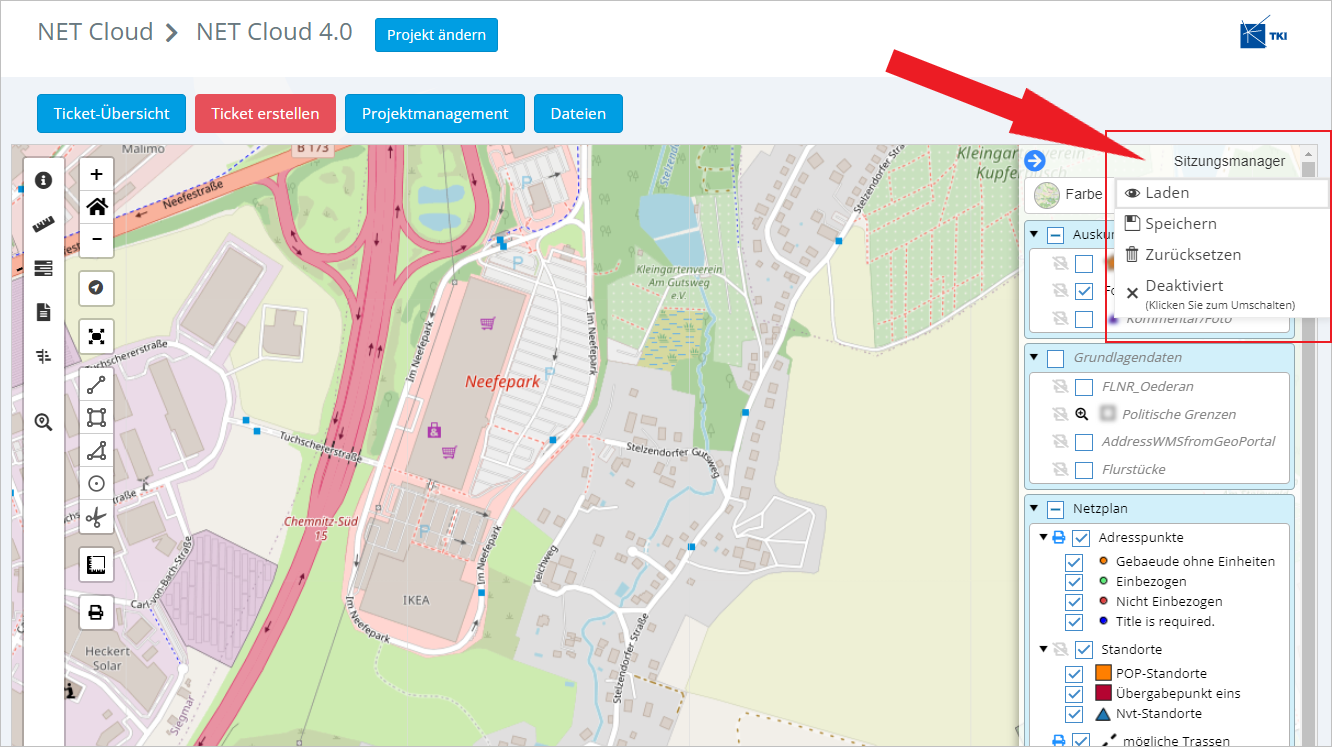Enable the FLNR_Oederan layer checkbox
The height and width of the screenshot is (747, 1332).
coord(1084,387)
